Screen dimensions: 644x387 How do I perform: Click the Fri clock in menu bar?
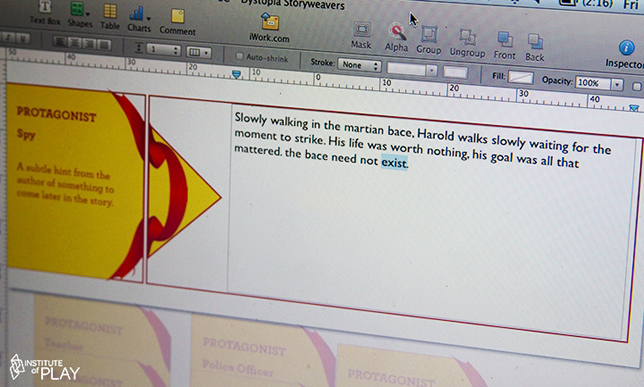click(630, 5)
